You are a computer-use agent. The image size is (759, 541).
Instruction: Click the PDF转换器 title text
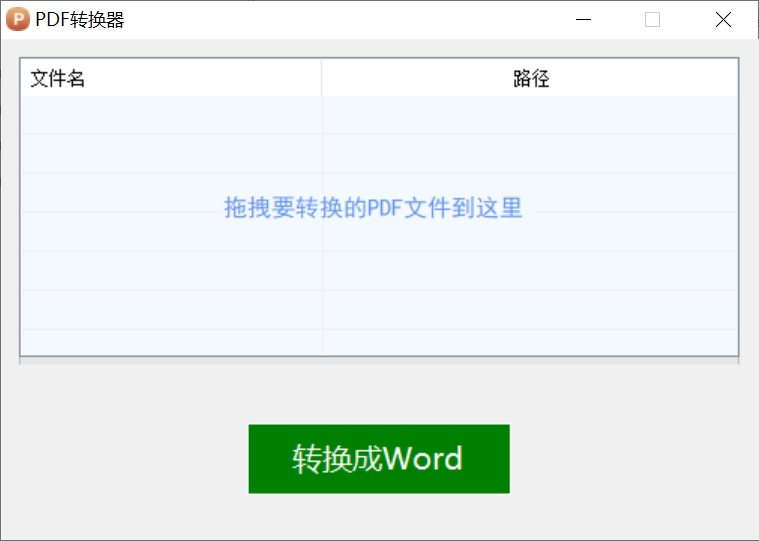(80, 19)
